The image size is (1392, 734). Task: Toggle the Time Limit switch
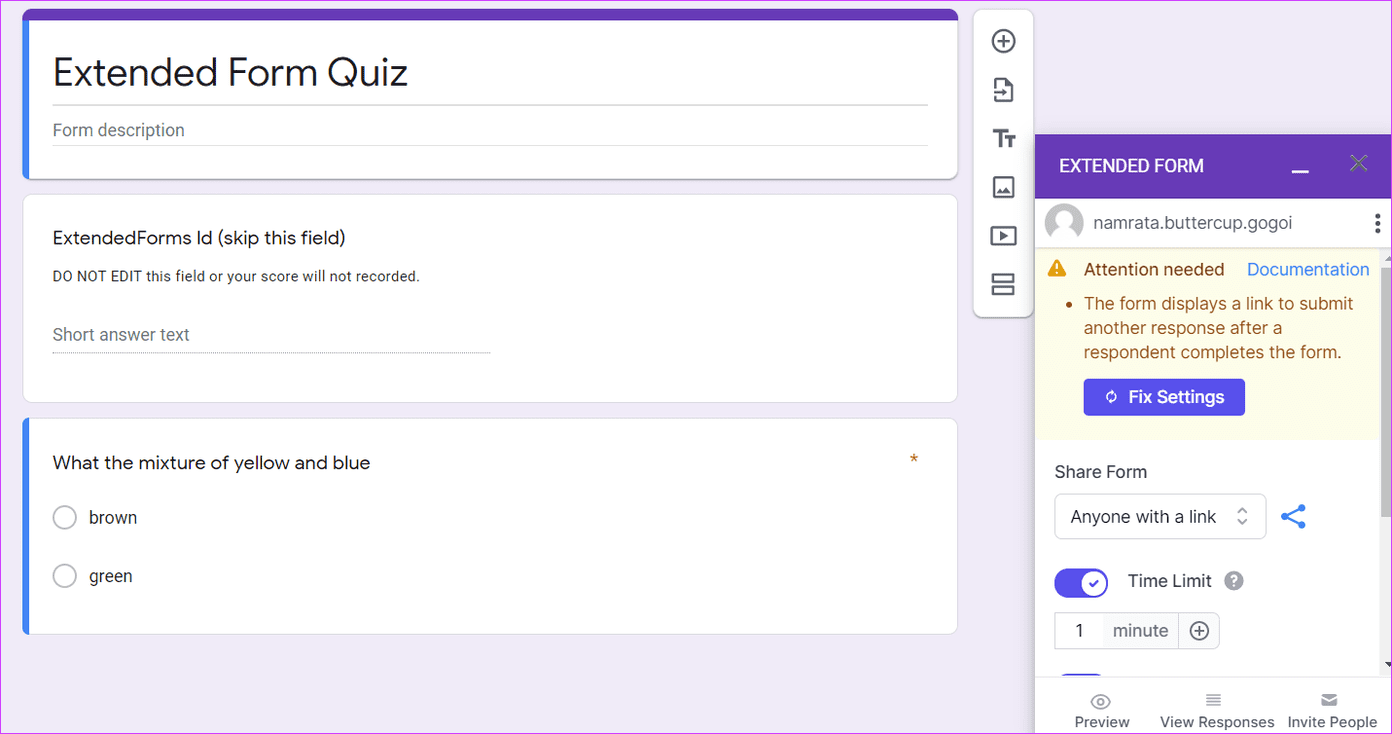(x=1081, y=582)
